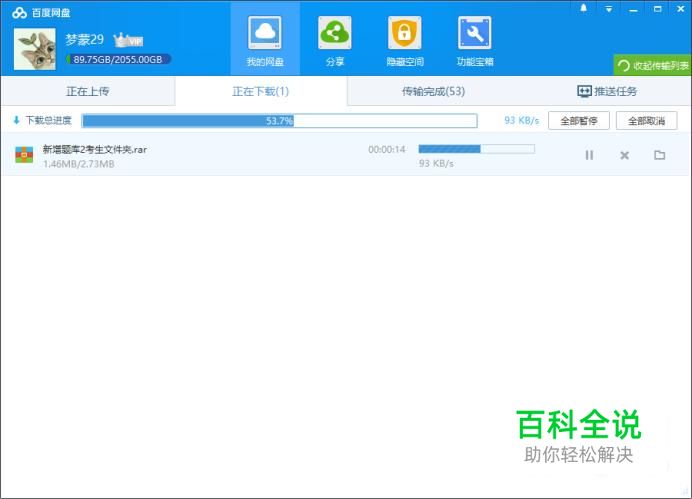Click total speed 93 KB/s beside progress bar
Viewport: 692px width, 499px height.
pos(522,120)
